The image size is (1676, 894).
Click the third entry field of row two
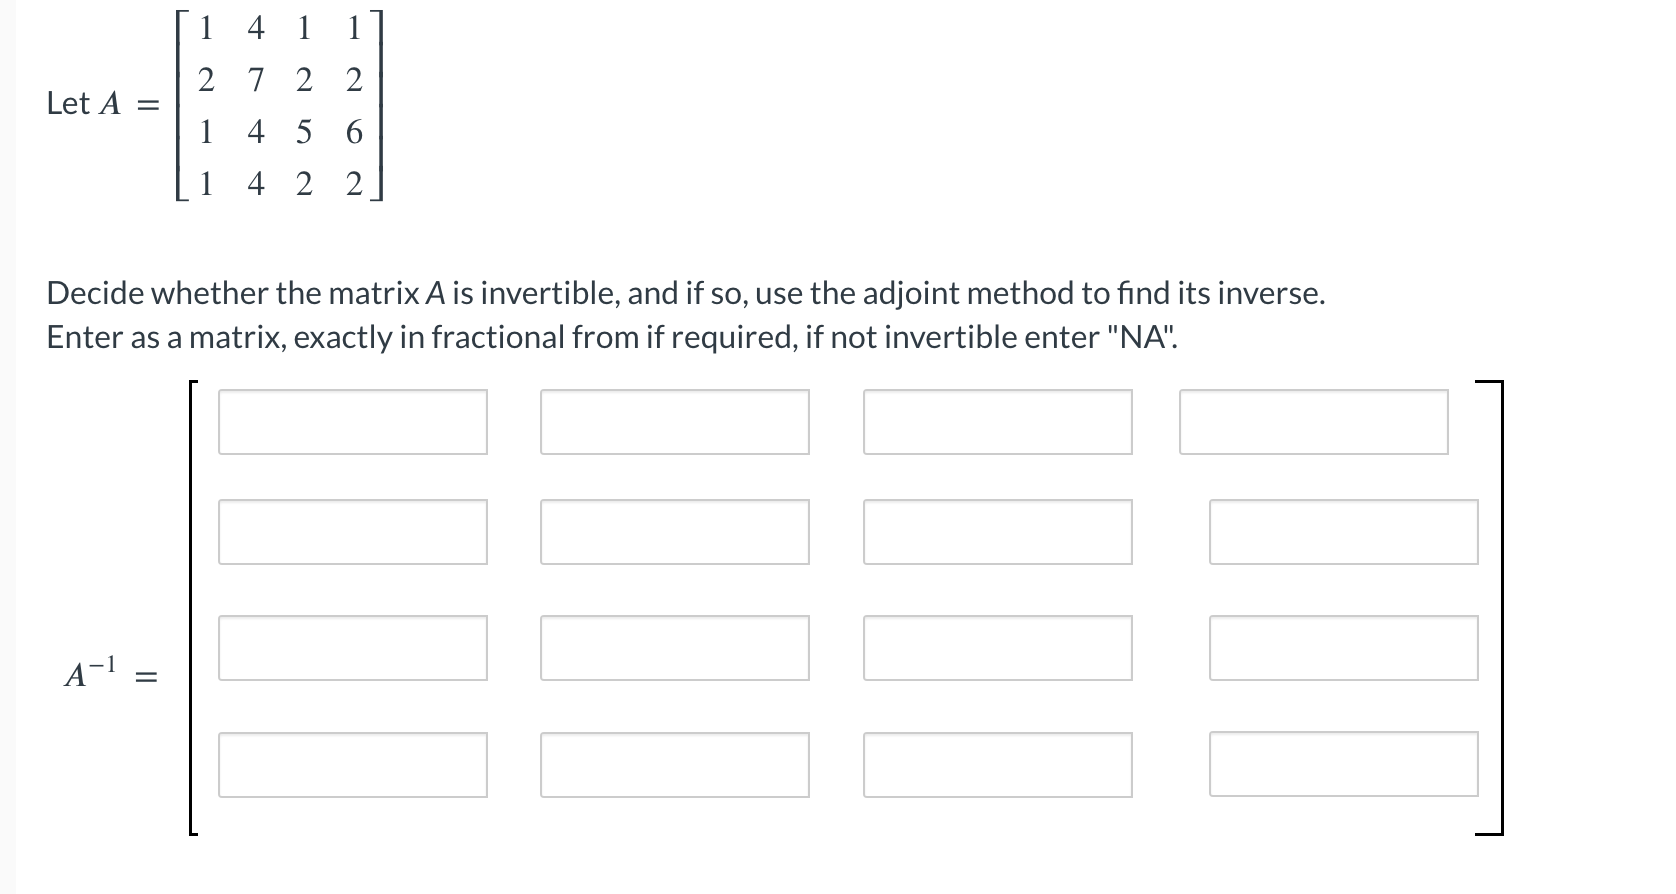click(998, 532)
